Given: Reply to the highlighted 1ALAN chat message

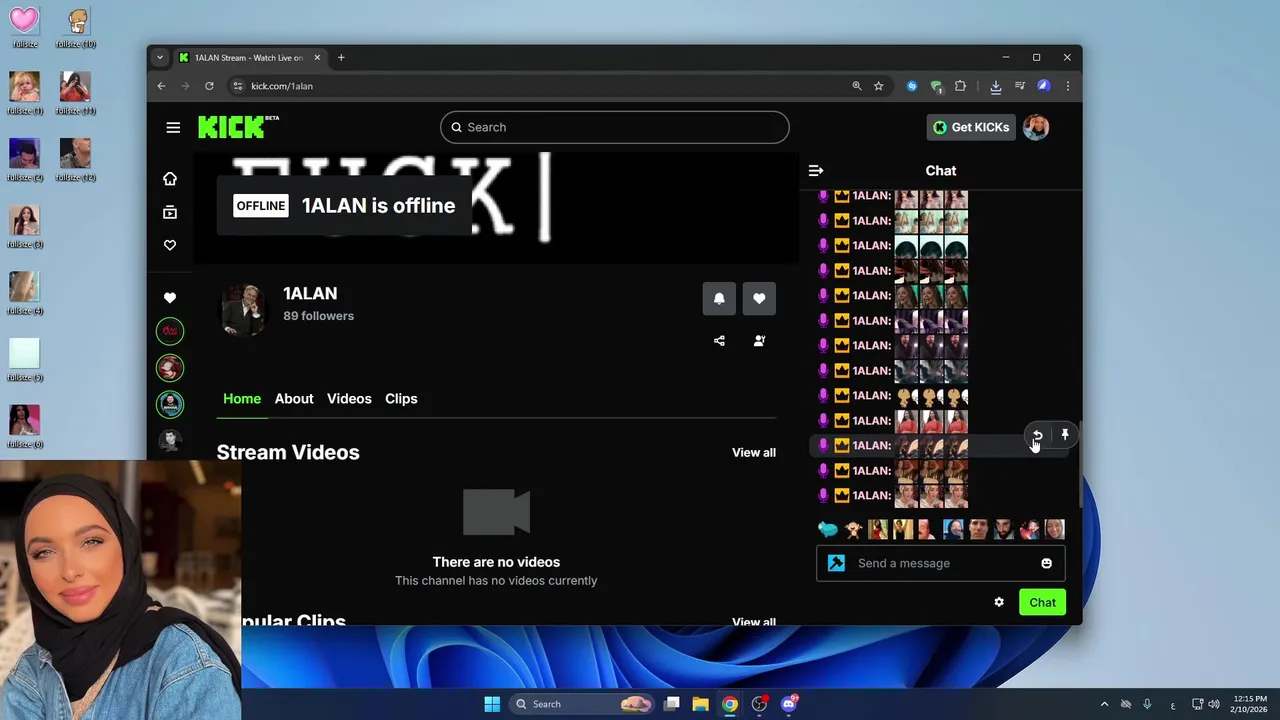Looking at the screenshot, I should click(x=1037, y=435).
